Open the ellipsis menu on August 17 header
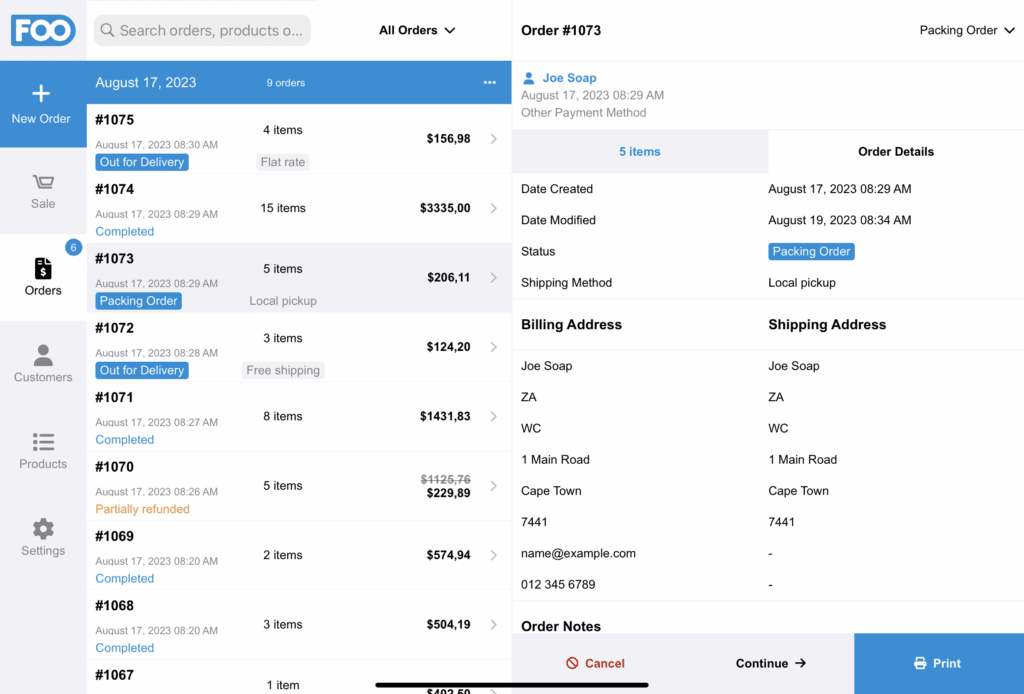 489,83
